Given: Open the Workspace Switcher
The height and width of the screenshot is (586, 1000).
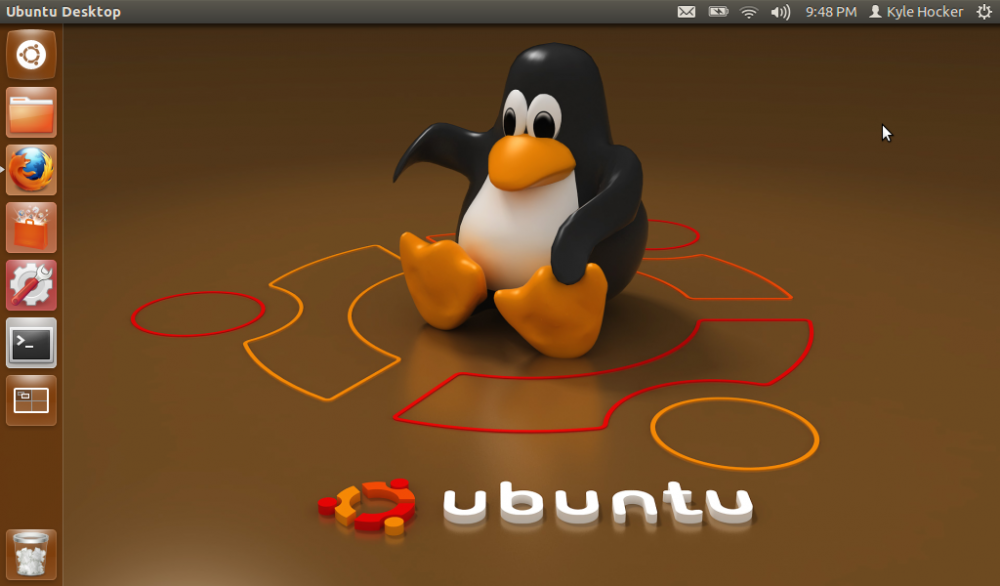Looking at the screenshot, I should [x=31, y=400].
